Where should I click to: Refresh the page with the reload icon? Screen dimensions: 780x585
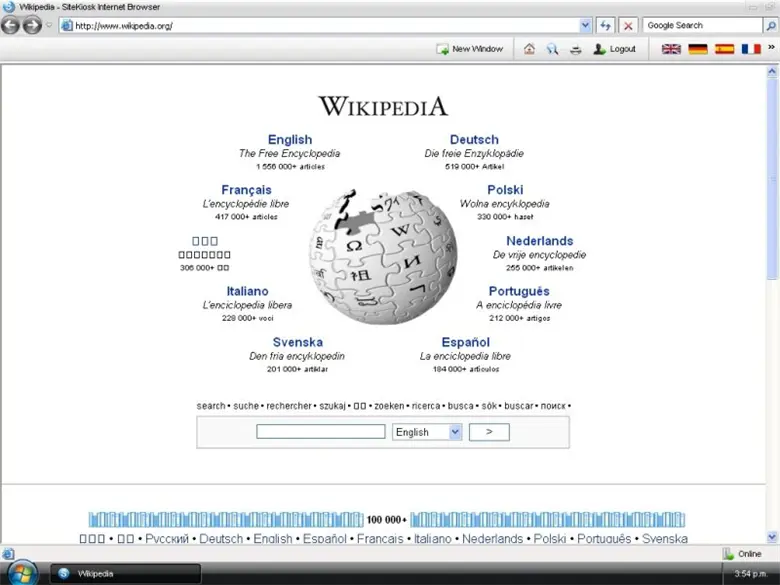pos(605,25)
